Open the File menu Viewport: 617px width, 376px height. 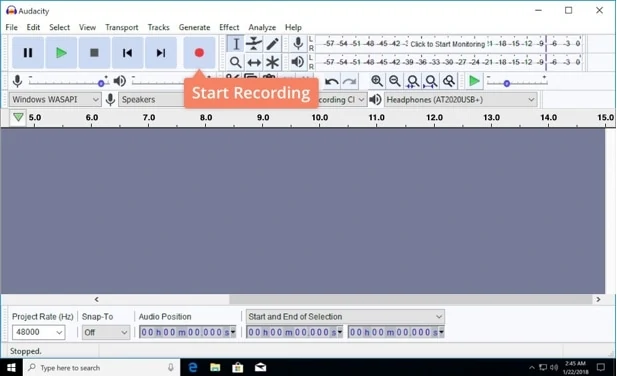[x=11, y=27]
